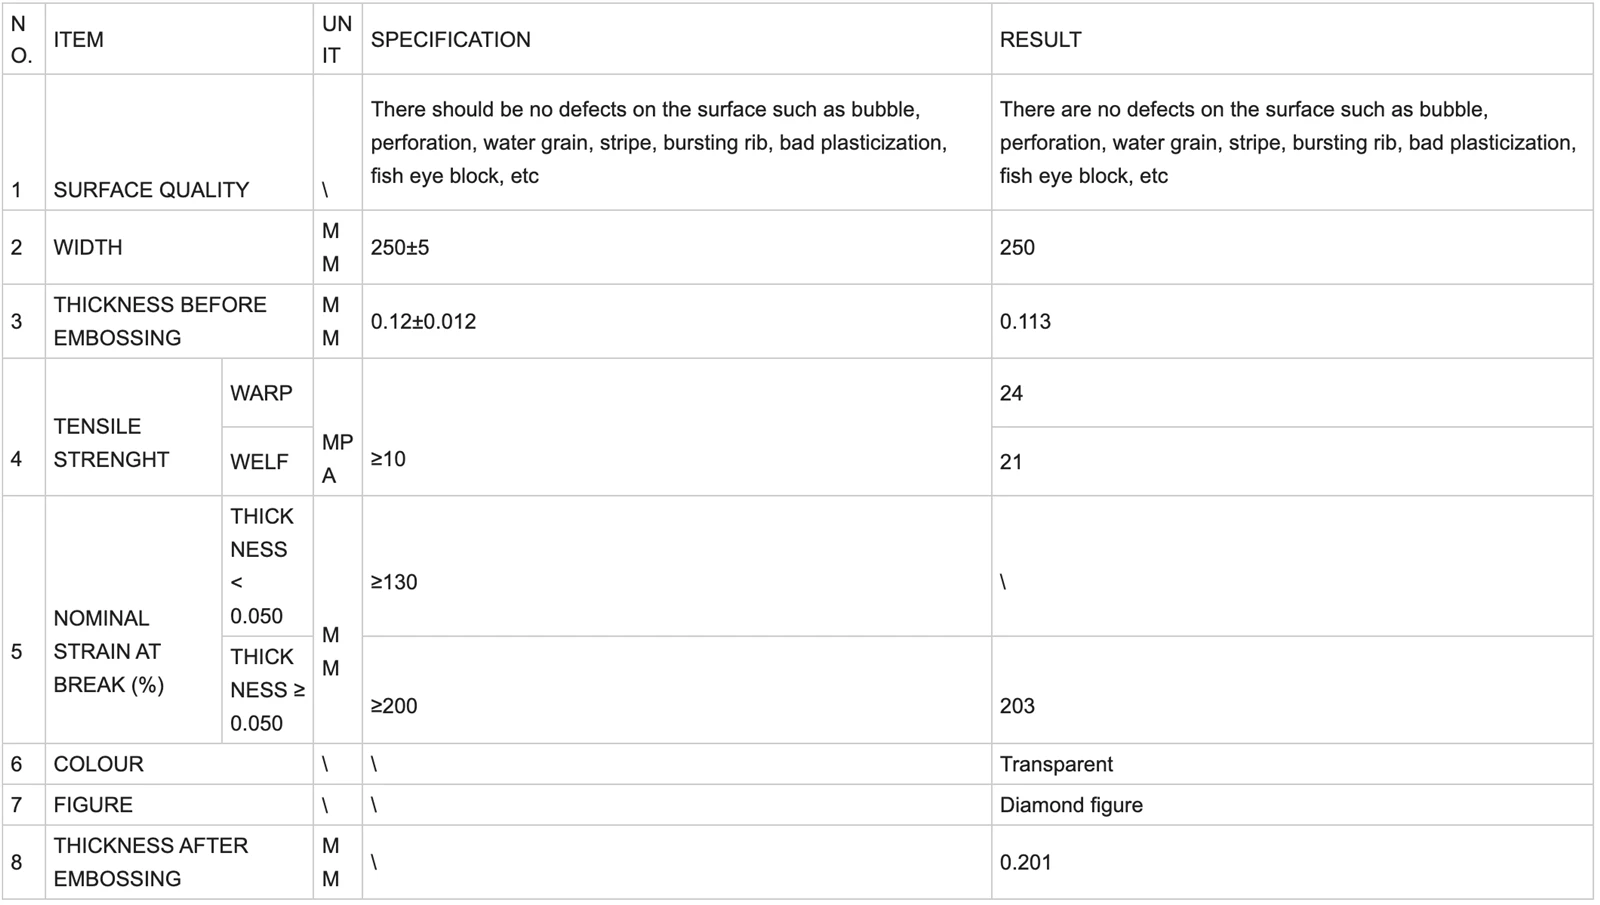Screen dimensions: 1600x905
Task: Select the RESULT column header cell
Action: (x=1292, y=39)
